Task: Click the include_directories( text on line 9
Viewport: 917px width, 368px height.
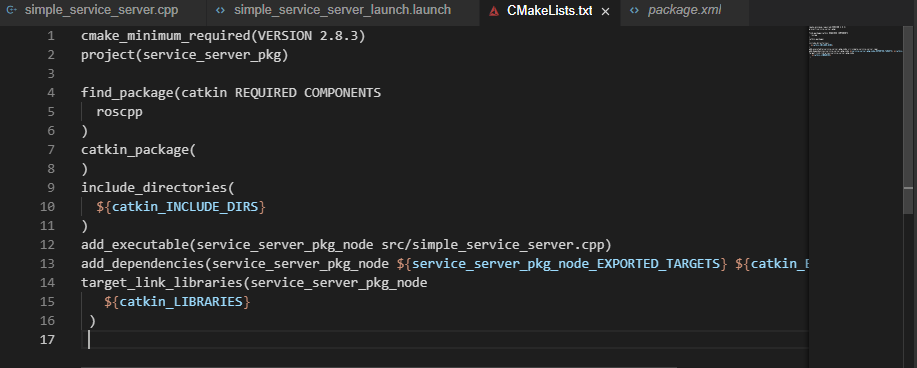Action: [x=158, y=188]
